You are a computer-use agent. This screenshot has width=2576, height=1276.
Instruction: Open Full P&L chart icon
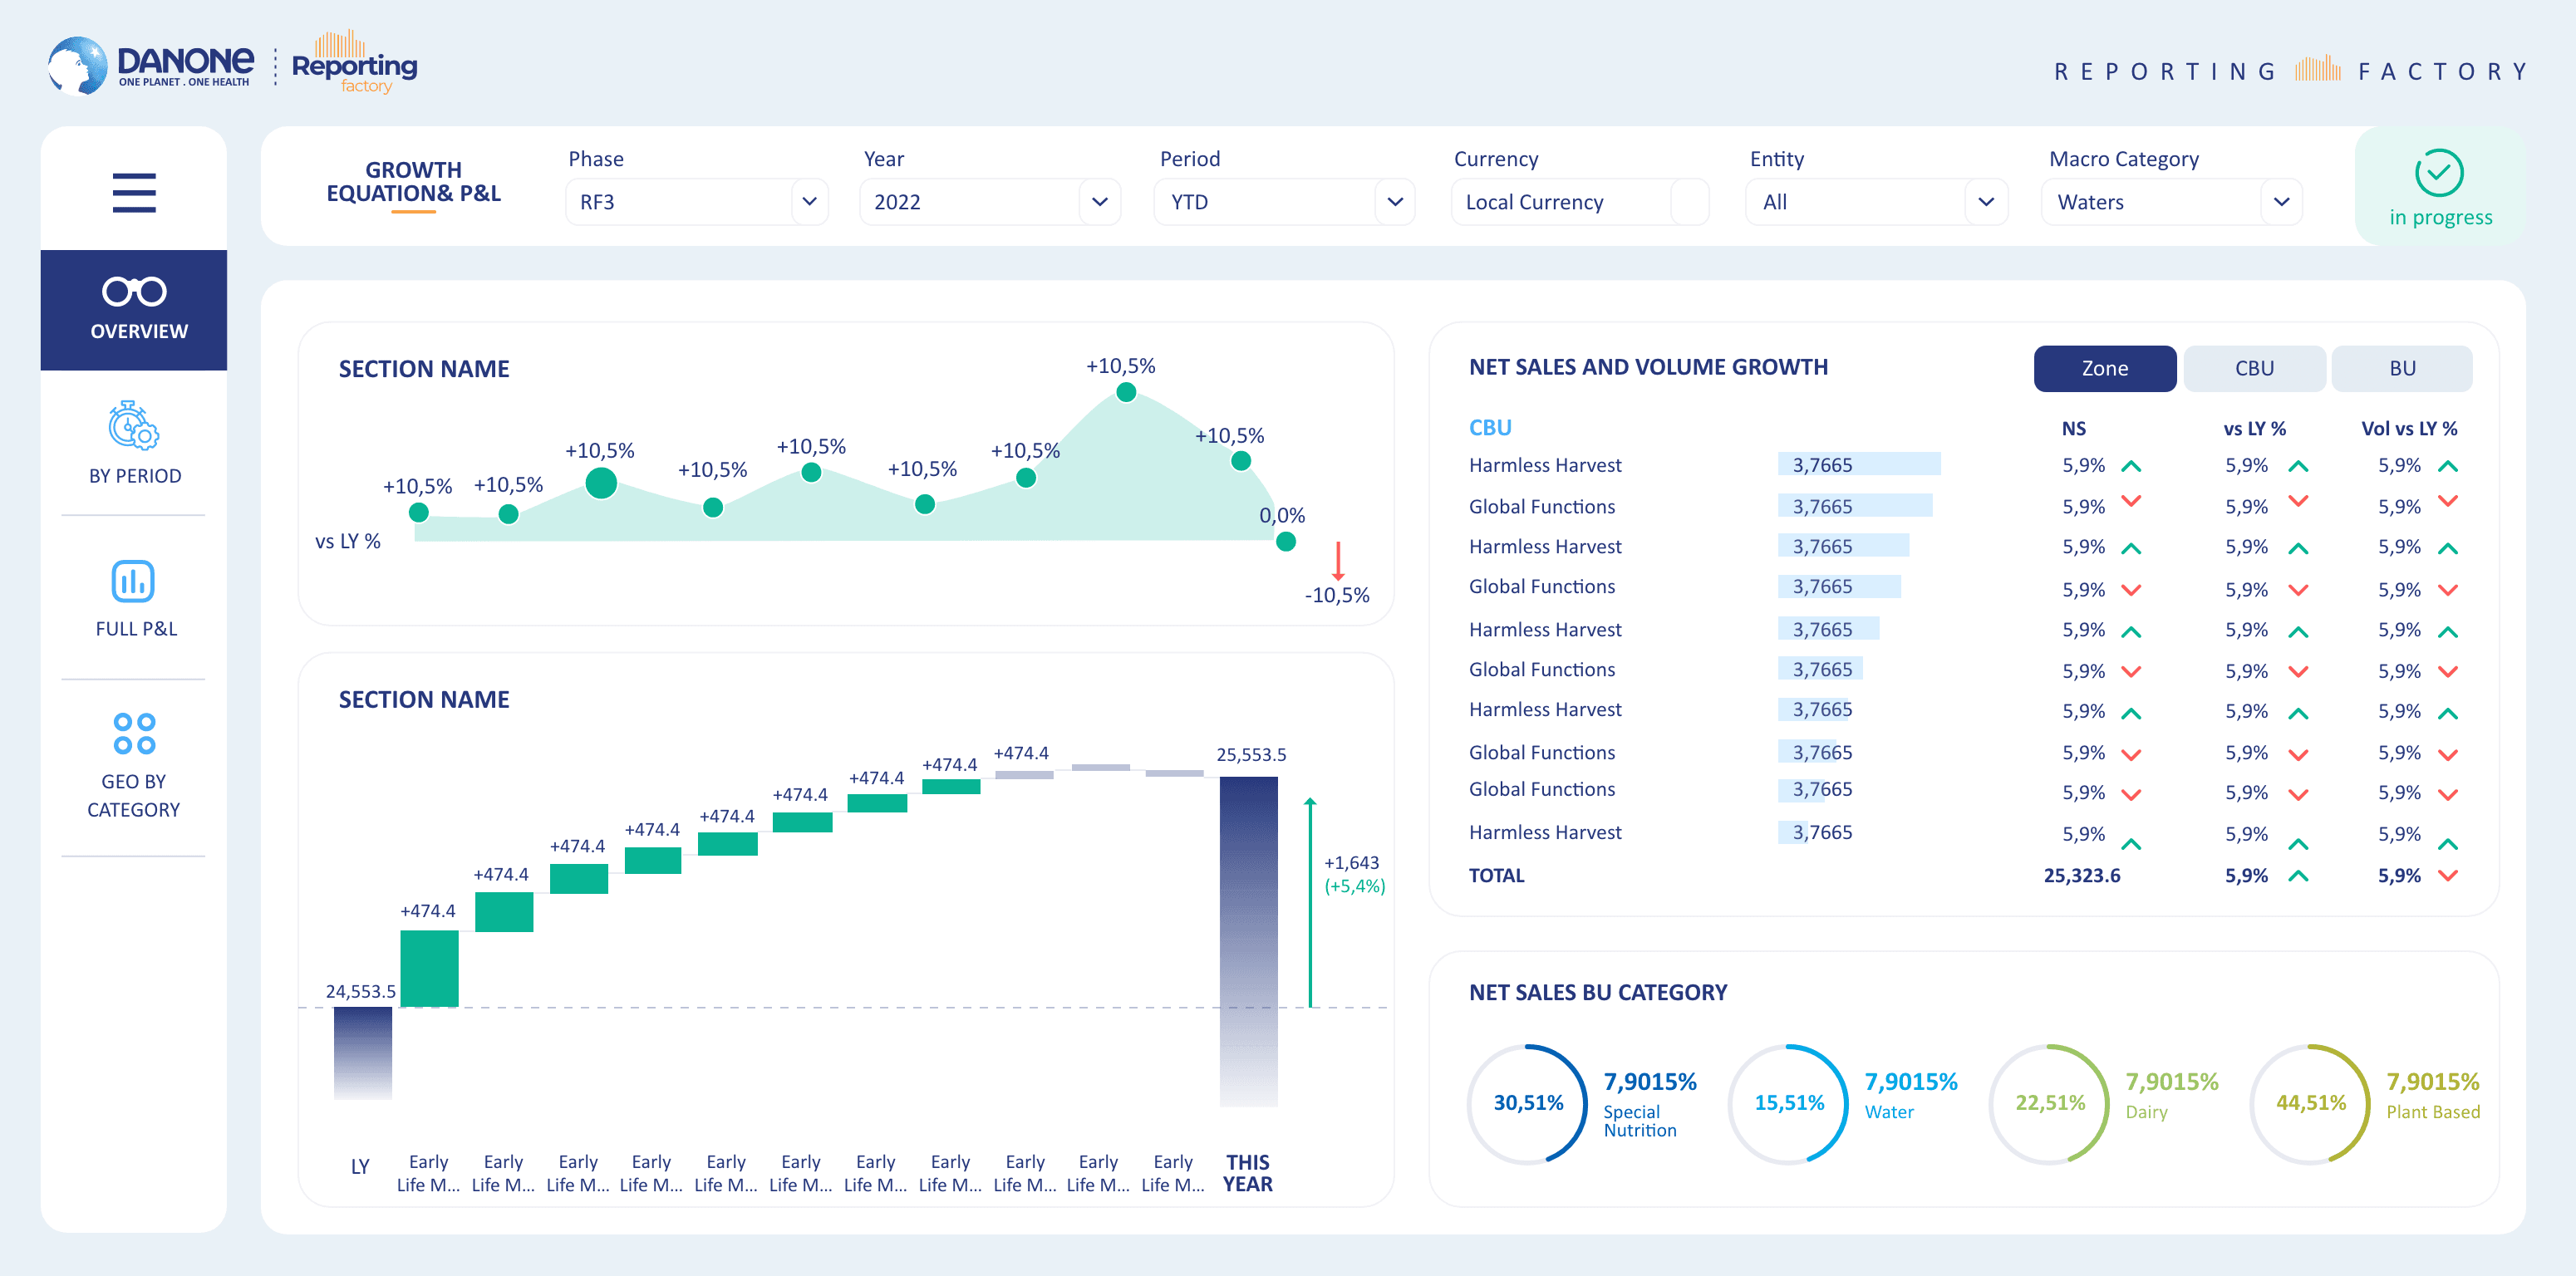133,581
